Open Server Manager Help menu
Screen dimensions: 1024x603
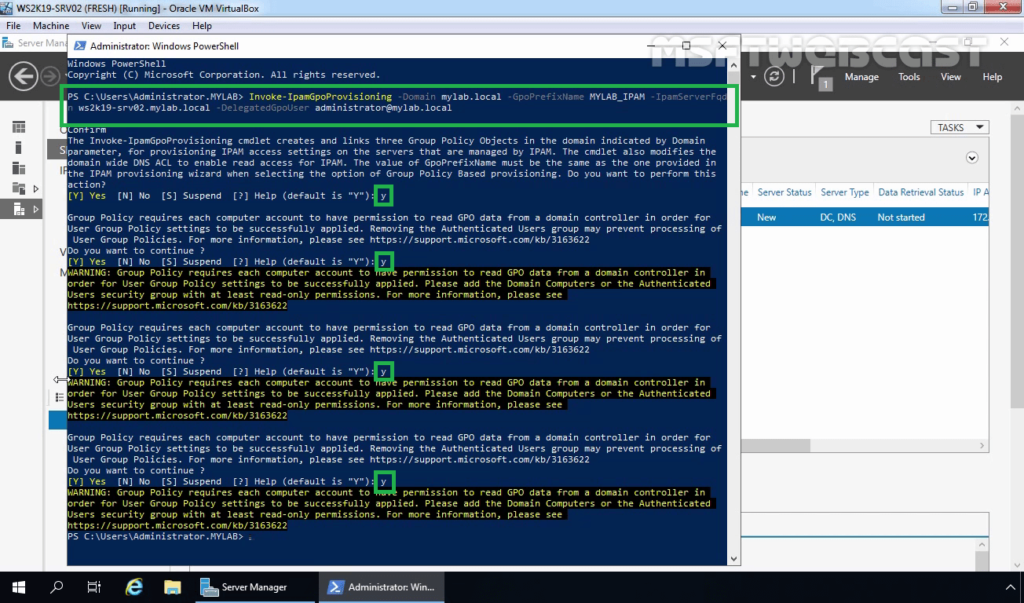tap(992, 76)
